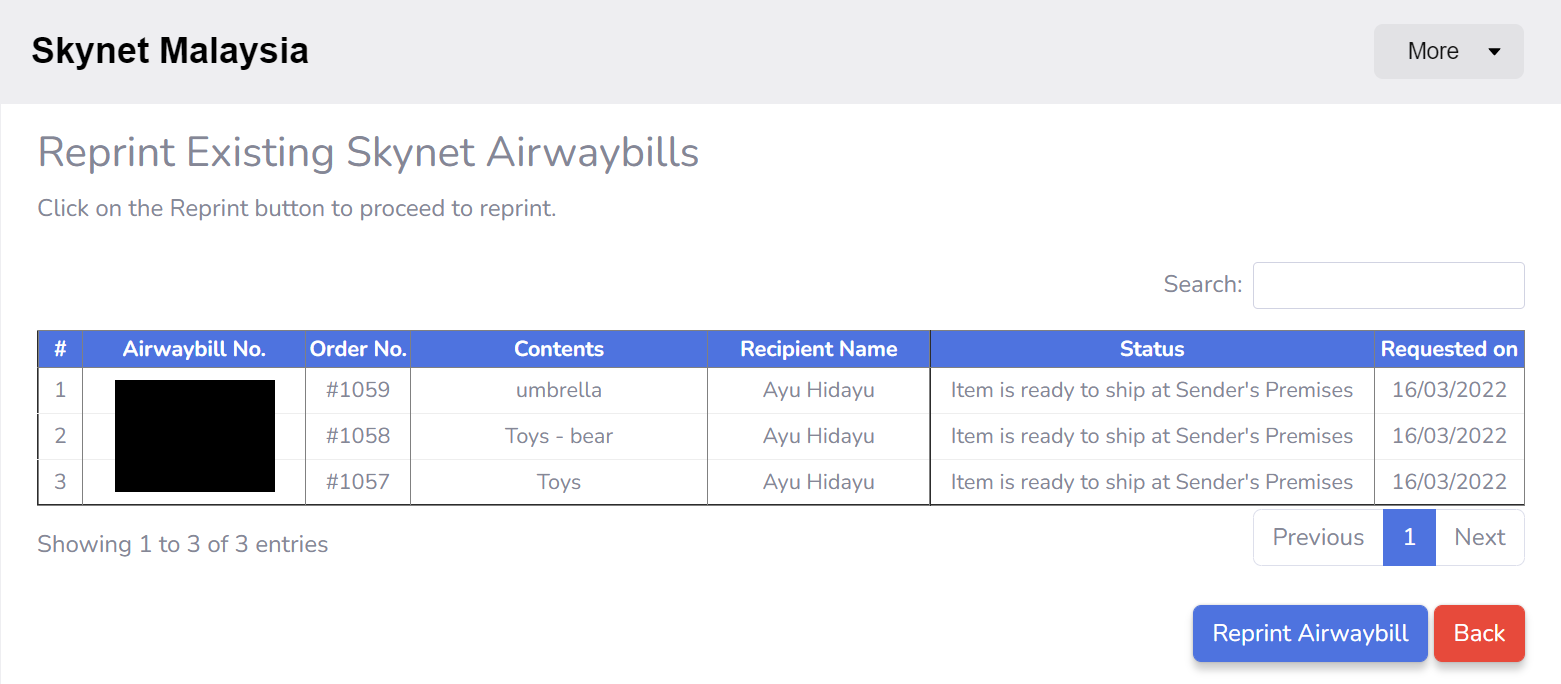
Task: Open the More dropdown menu
Action: pos(1448,51)
